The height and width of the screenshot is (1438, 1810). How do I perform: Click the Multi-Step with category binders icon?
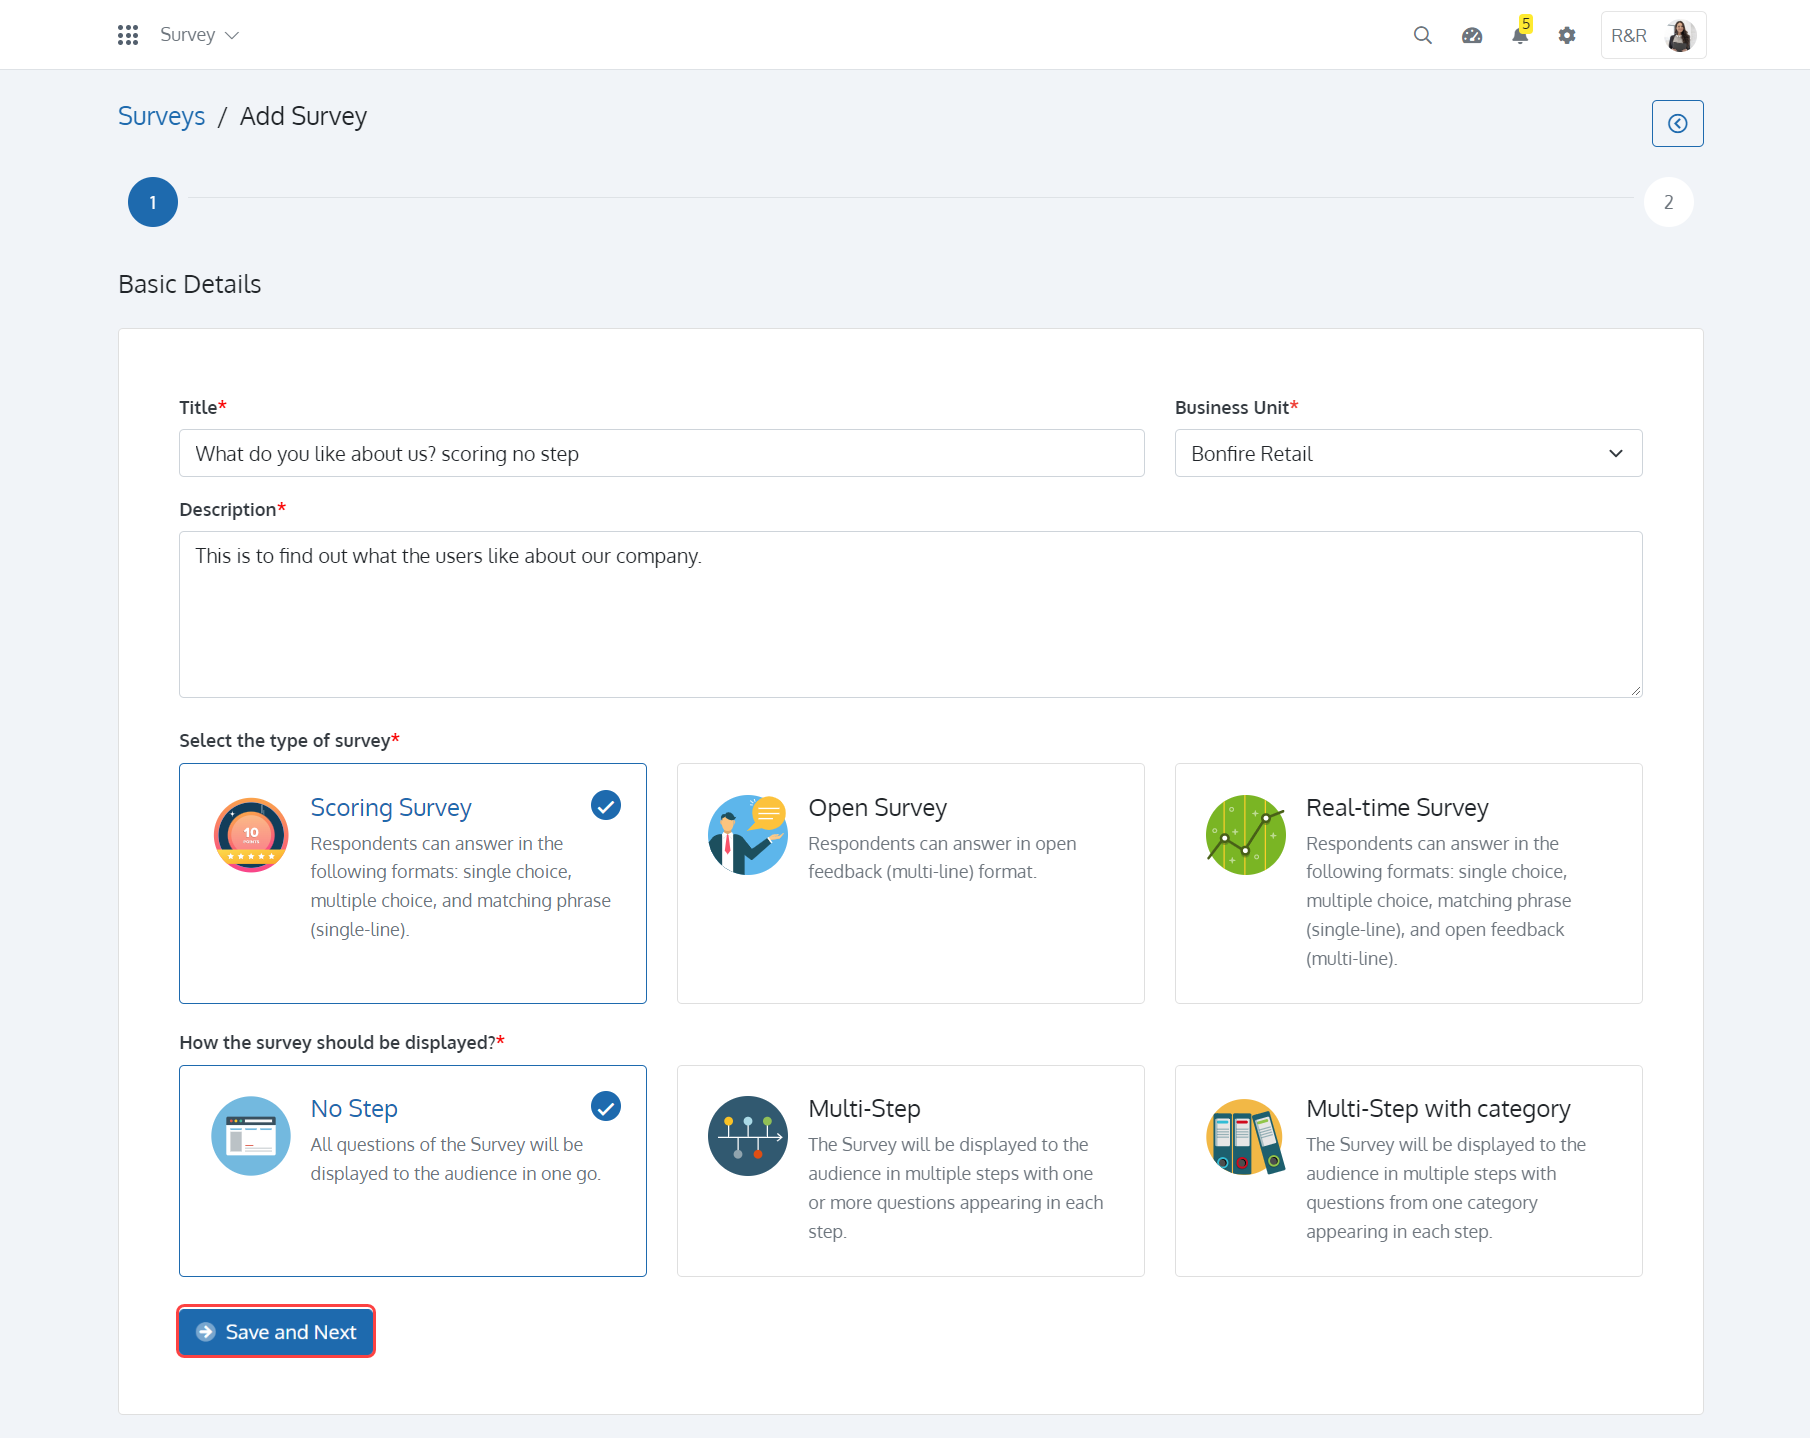tap(1245, 1136)
